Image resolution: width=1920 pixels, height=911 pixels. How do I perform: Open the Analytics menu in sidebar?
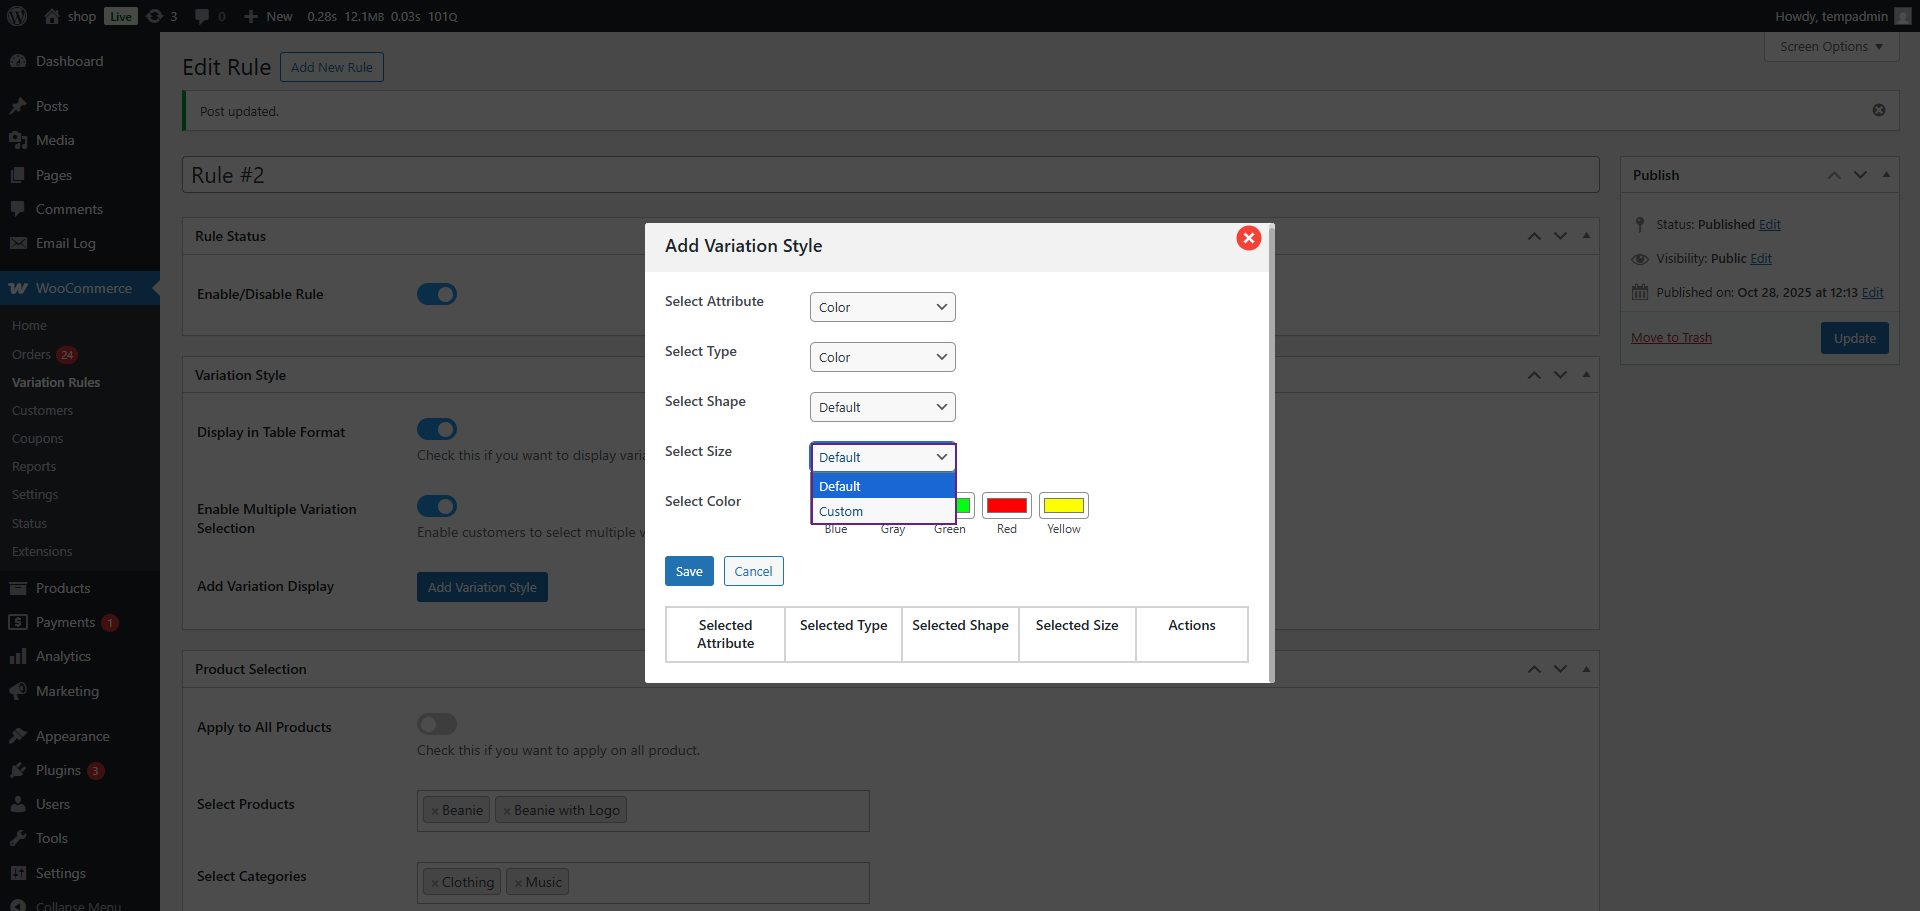click(63, 656)
